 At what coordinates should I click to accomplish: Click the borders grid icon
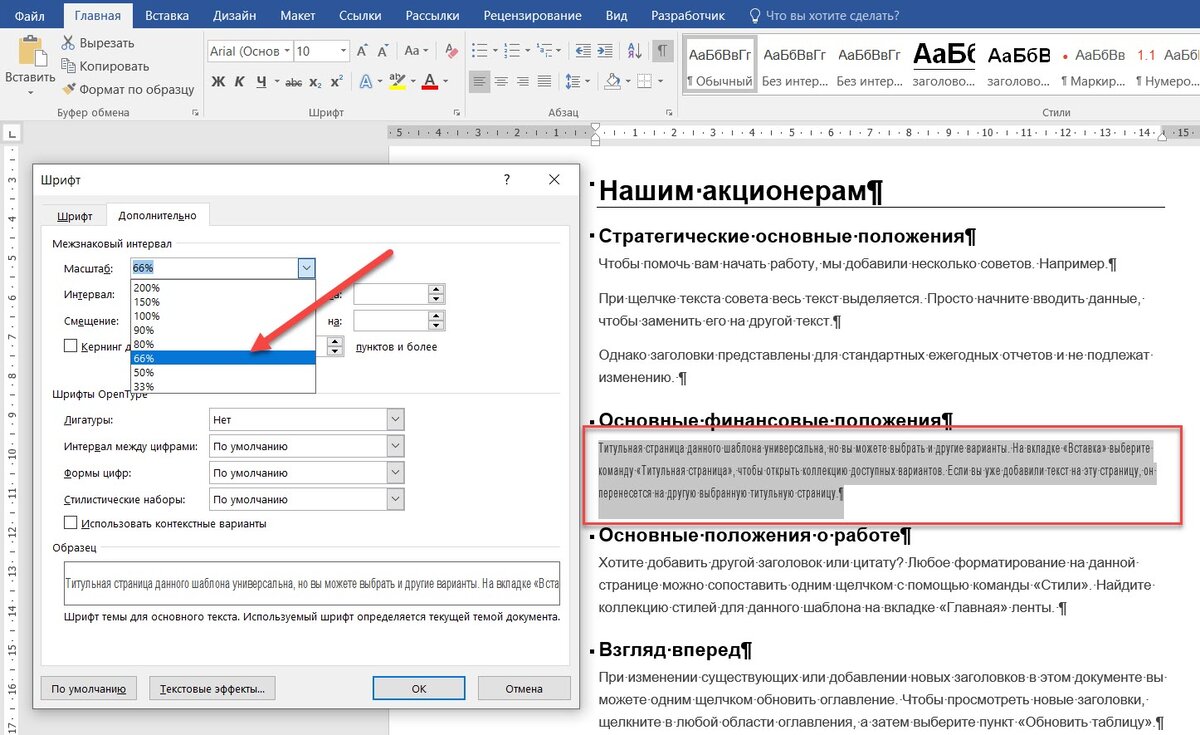[x=644, y=82]
